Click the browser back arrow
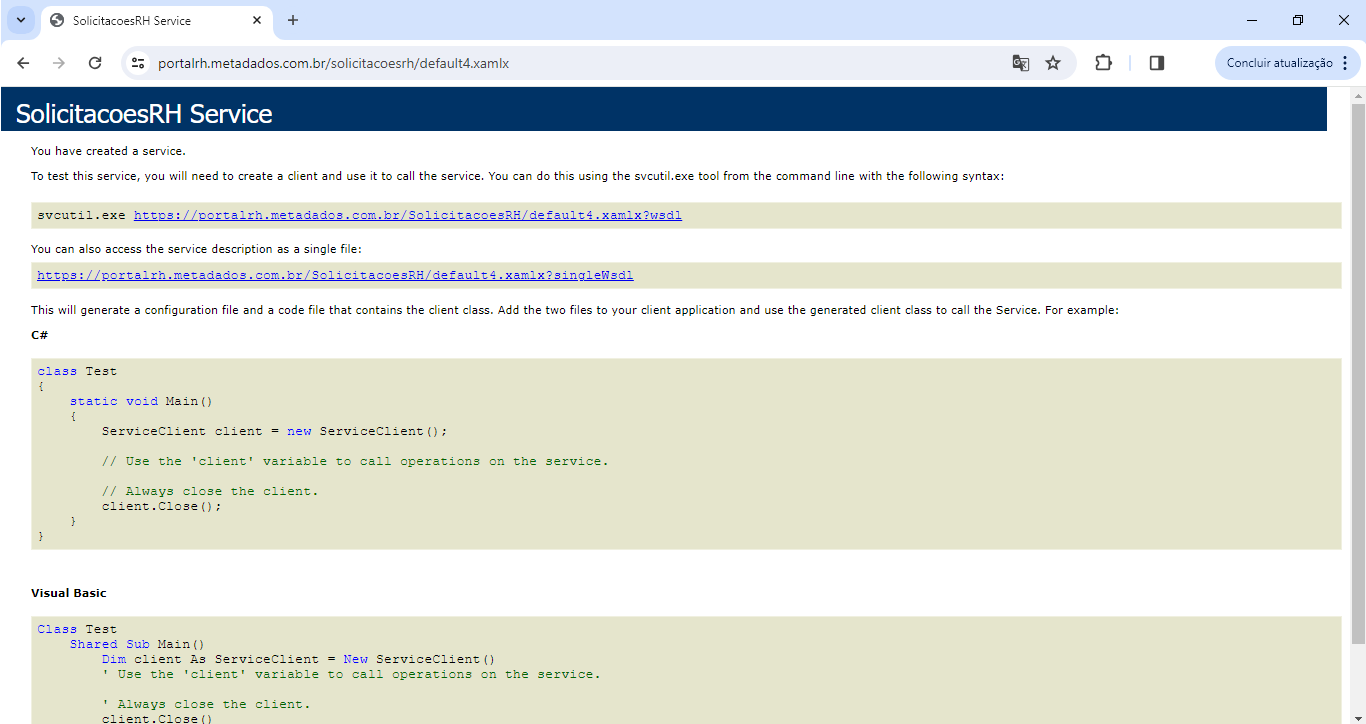This screenshot has width=1366, height=724. coord(24,63)
